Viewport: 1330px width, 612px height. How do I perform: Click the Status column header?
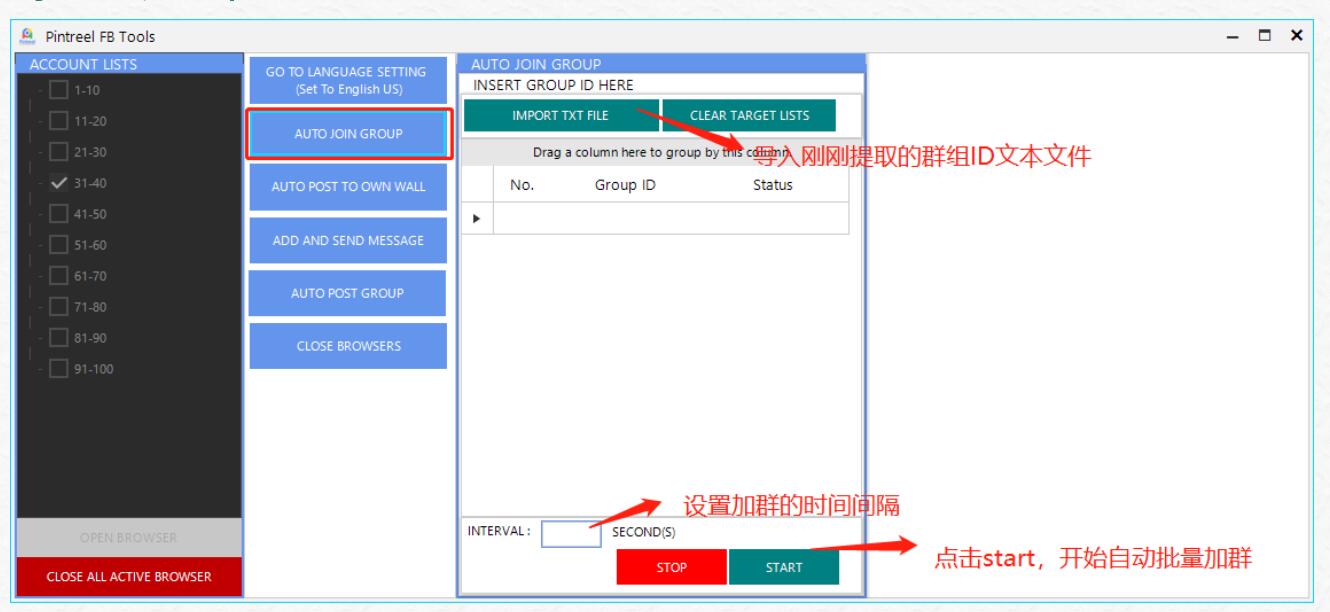pyautogui.click(x=772, y=185)
